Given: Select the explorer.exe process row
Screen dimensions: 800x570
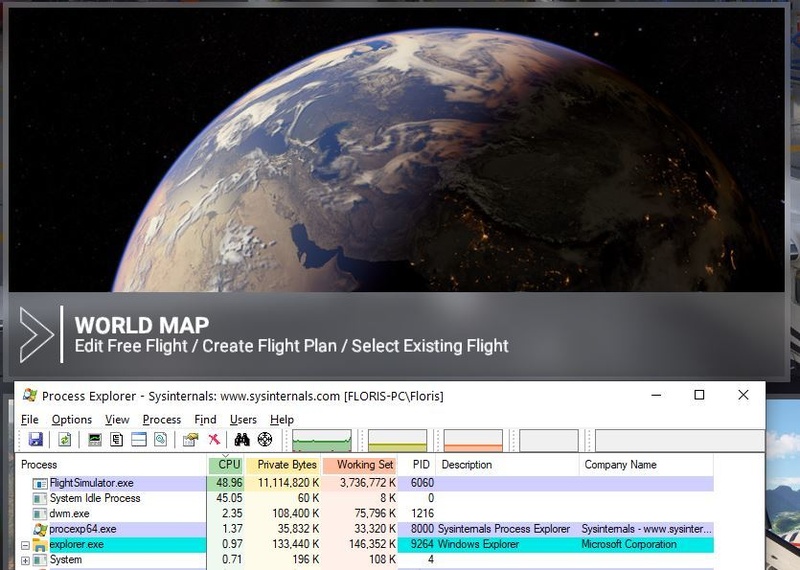Looking at the screenshot, I should click(365, 544).
